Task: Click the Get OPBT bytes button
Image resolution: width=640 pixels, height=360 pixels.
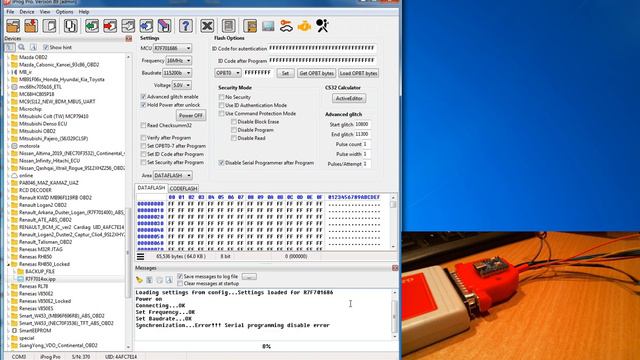Action: tap(316, 73)
